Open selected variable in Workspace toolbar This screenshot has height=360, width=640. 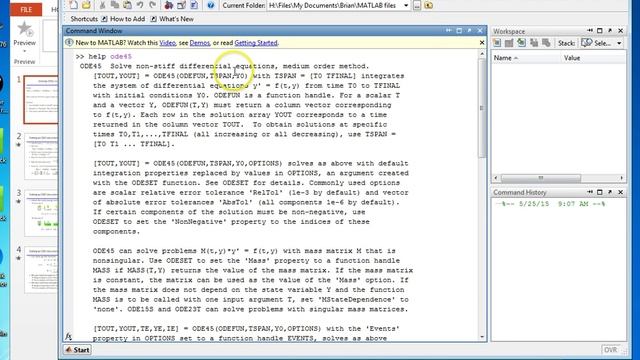point(509,42)
